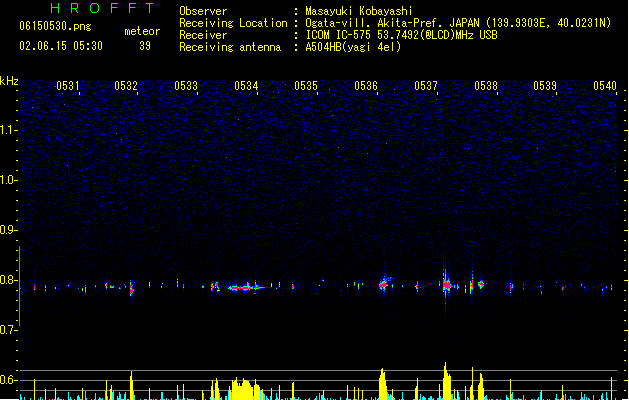Viewport: 629px width, 400px height.
Task: Click the 0539 time marker
Action: click(x=545, y=85)
